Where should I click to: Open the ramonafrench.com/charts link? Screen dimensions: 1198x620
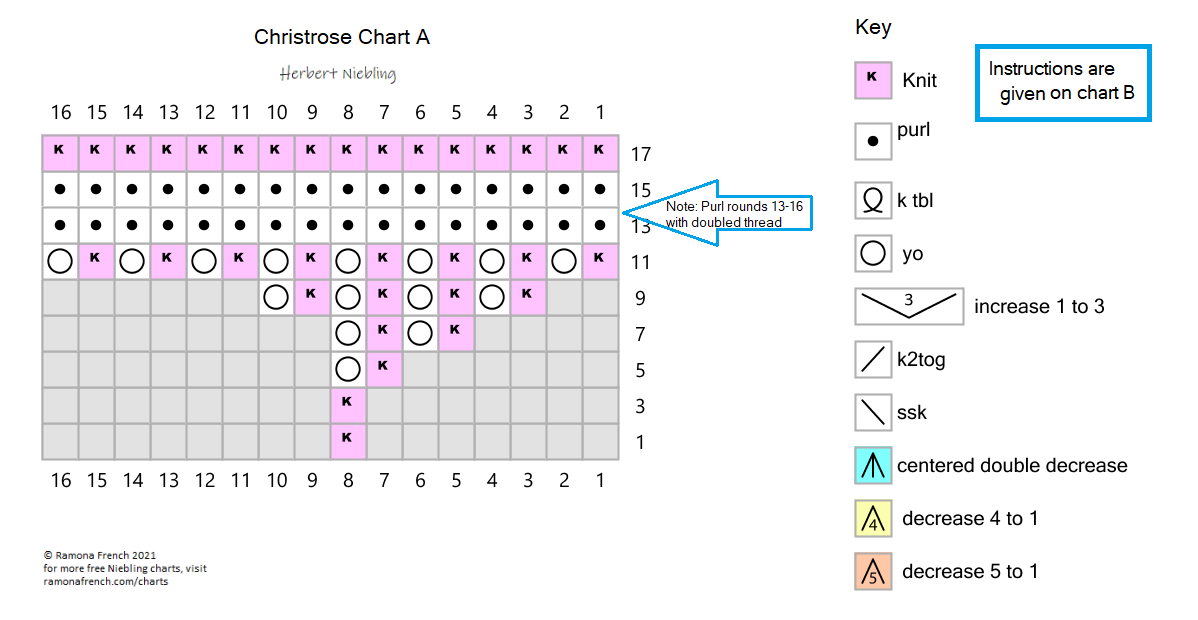[x=105, y=581]
